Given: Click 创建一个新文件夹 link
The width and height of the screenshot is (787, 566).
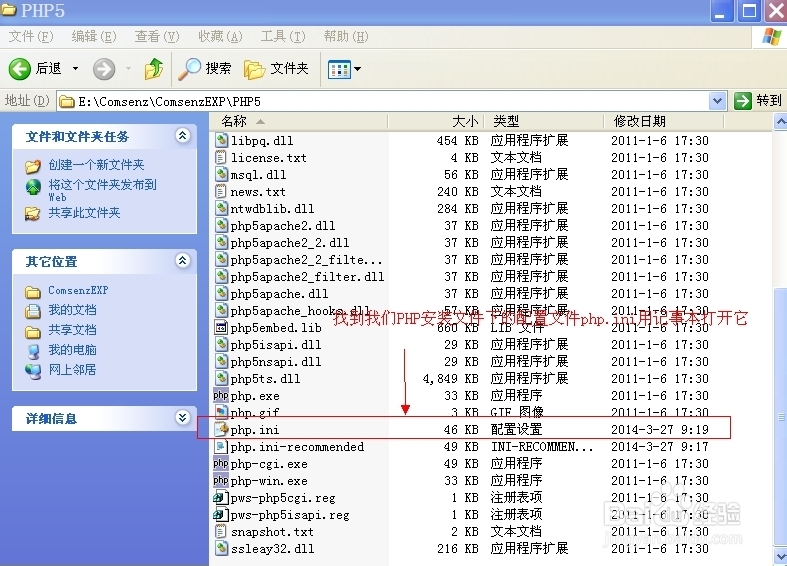Looking at the screenshot, I should (x=96, y=165).
